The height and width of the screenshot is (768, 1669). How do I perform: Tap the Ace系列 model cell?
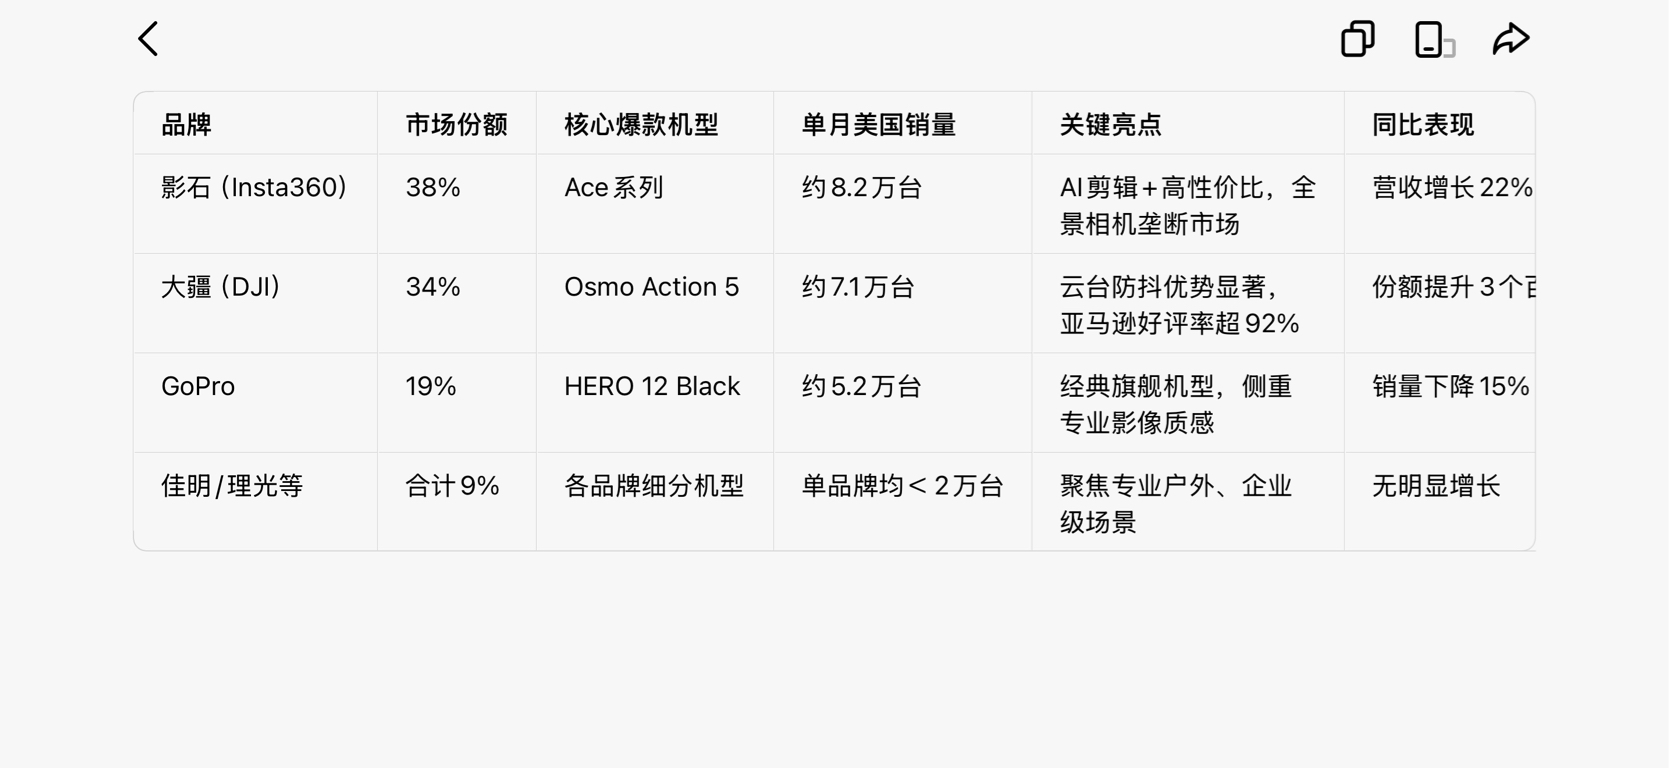[x=613, y=188]
